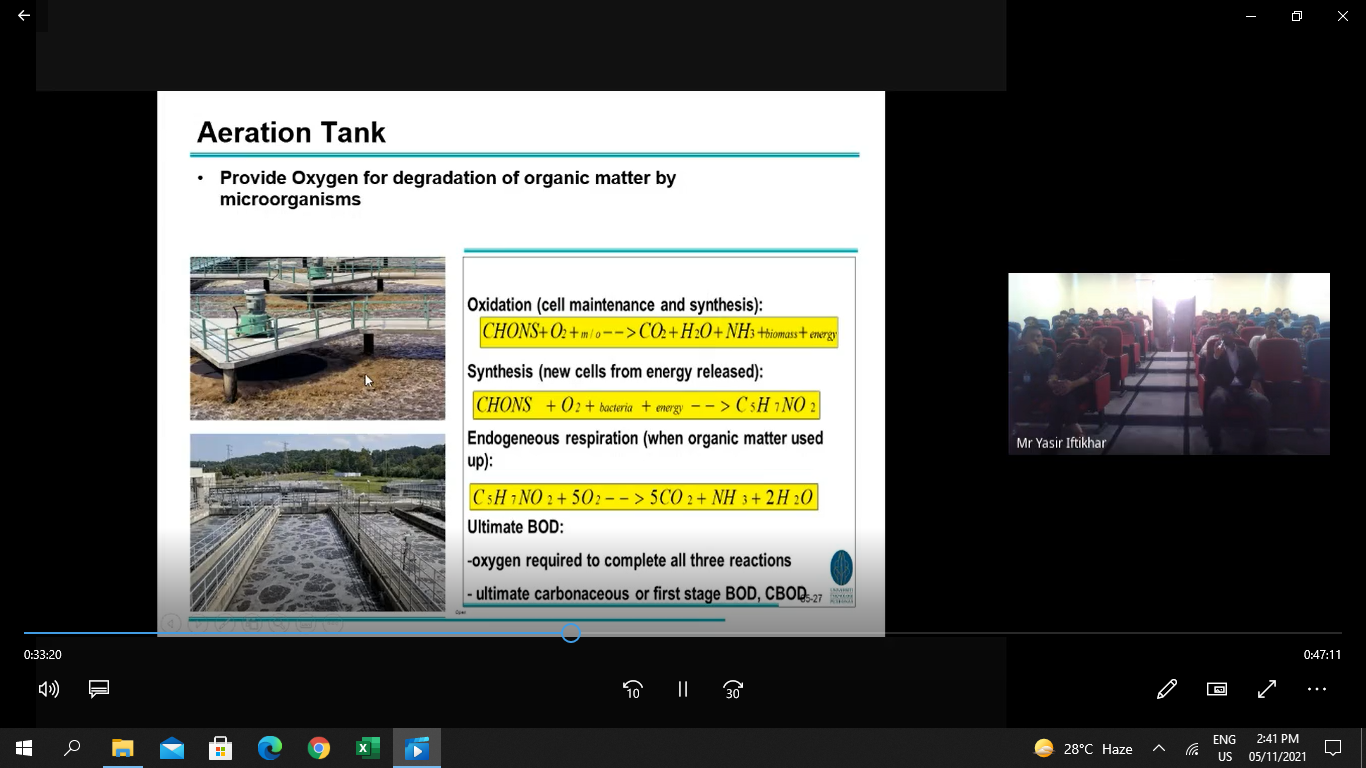The height and width of the screenshot is (768, 1366).
Task: Click the webcam video of Mr Yasir Iftikhar
Action: coord(1169,364)
